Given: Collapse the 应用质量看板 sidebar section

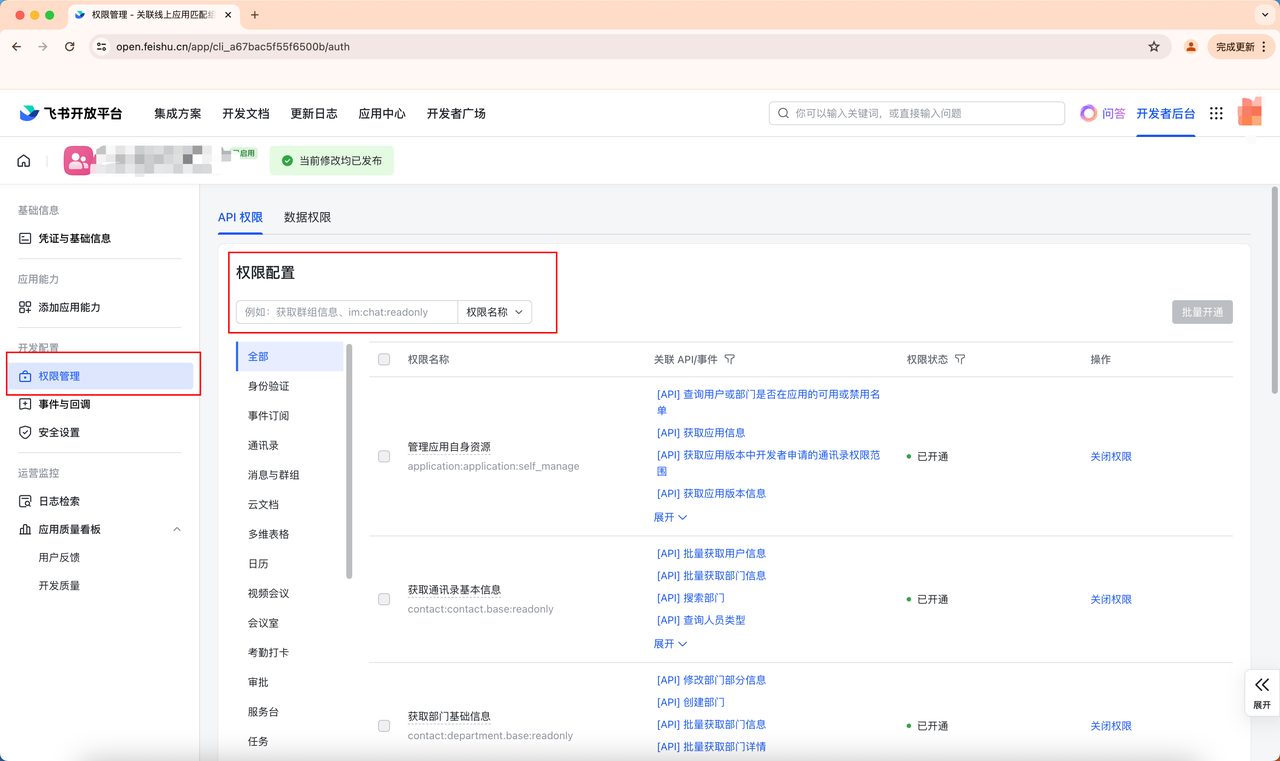Looking at the screenshot, I should (177, 529).
